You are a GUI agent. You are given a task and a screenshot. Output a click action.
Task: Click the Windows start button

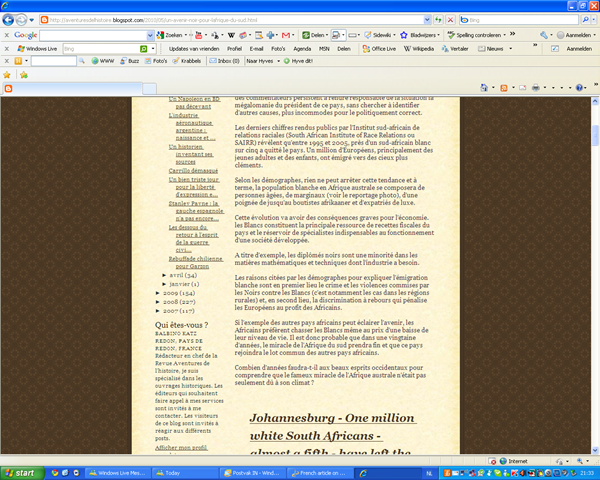coord(21,473)
